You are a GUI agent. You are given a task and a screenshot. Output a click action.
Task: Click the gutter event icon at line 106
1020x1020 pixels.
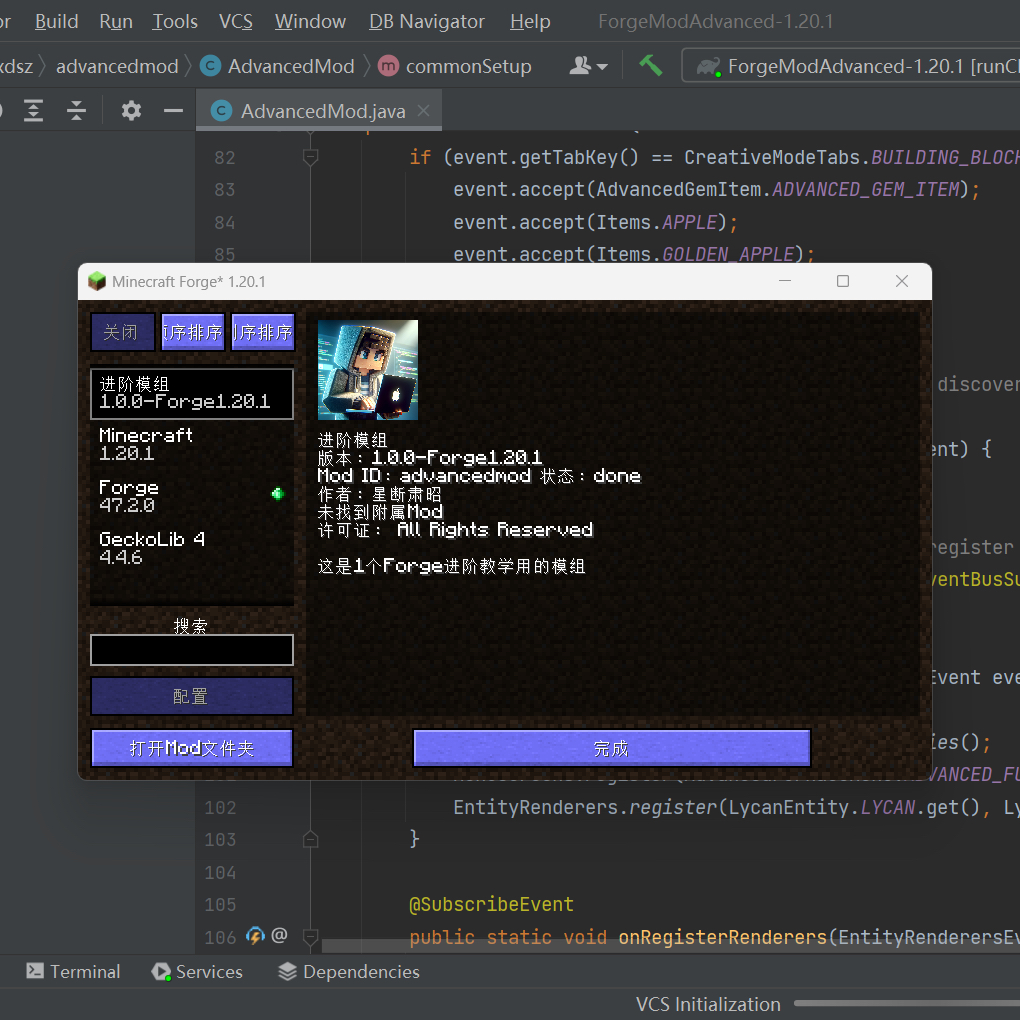point(255,935)
